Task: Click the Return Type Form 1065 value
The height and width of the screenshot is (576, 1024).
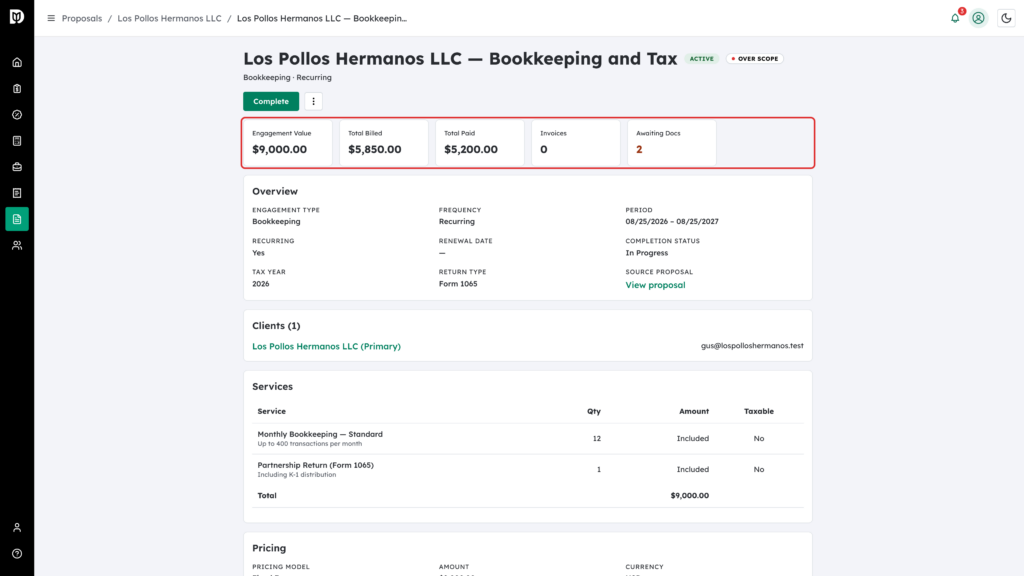Action: point(458,284)
